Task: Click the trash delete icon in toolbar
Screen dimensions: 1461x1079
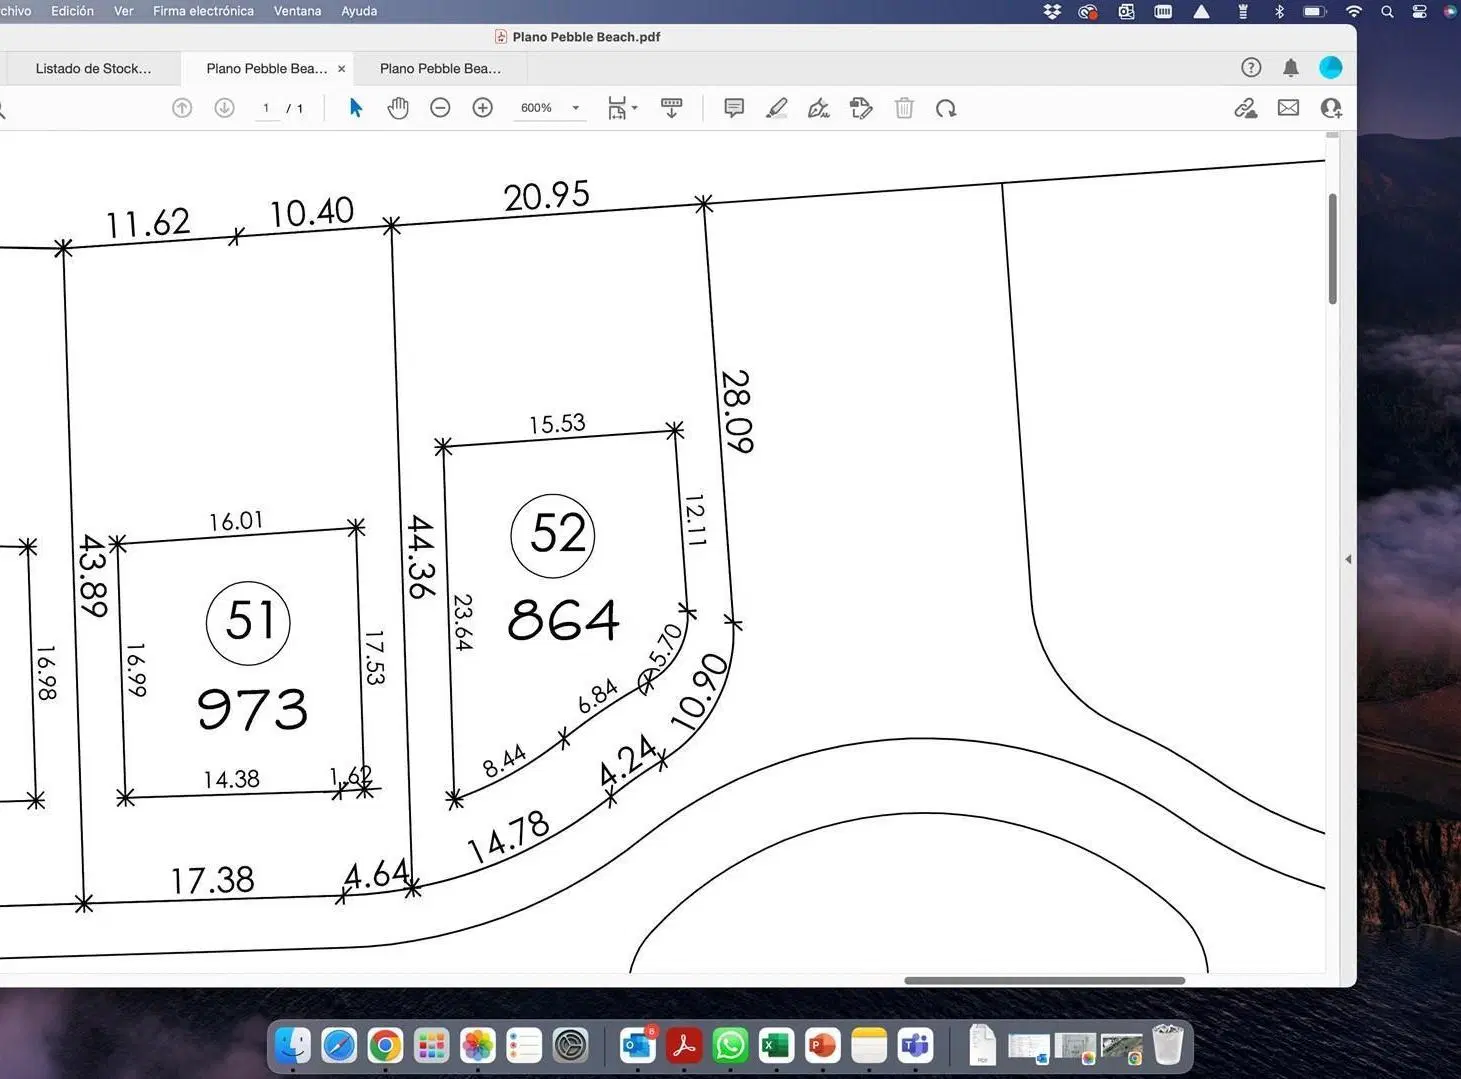Action: click(x=904, y=108)
